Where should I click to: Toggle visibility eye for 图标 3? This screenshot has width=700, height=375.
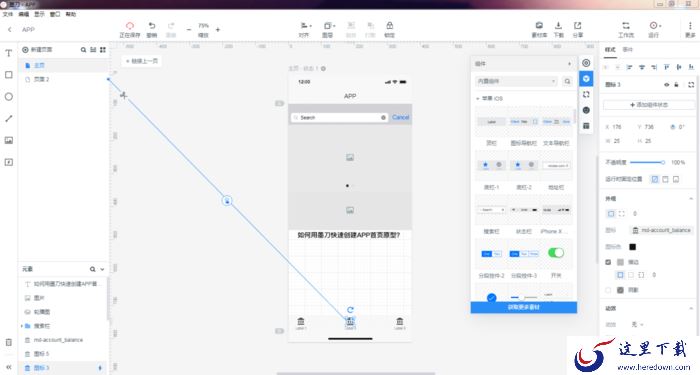[x=667, y=84]
